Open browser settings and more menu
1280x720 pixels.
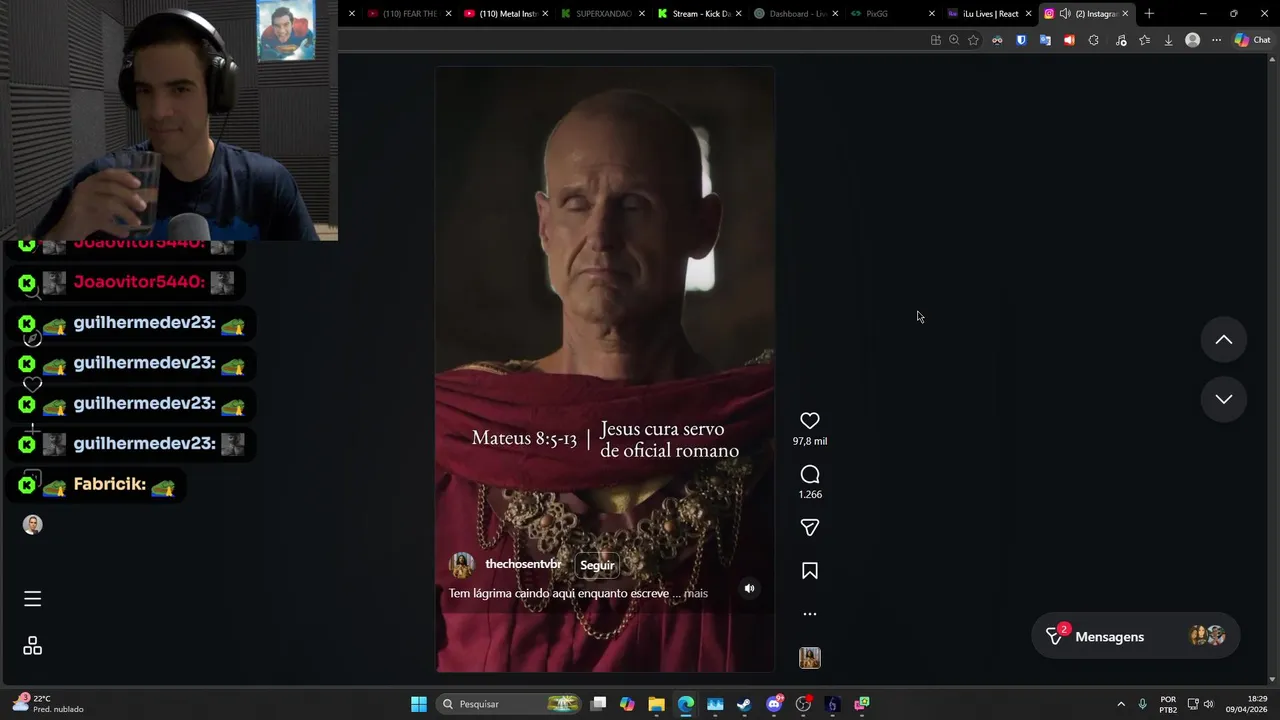(1216, 40)
